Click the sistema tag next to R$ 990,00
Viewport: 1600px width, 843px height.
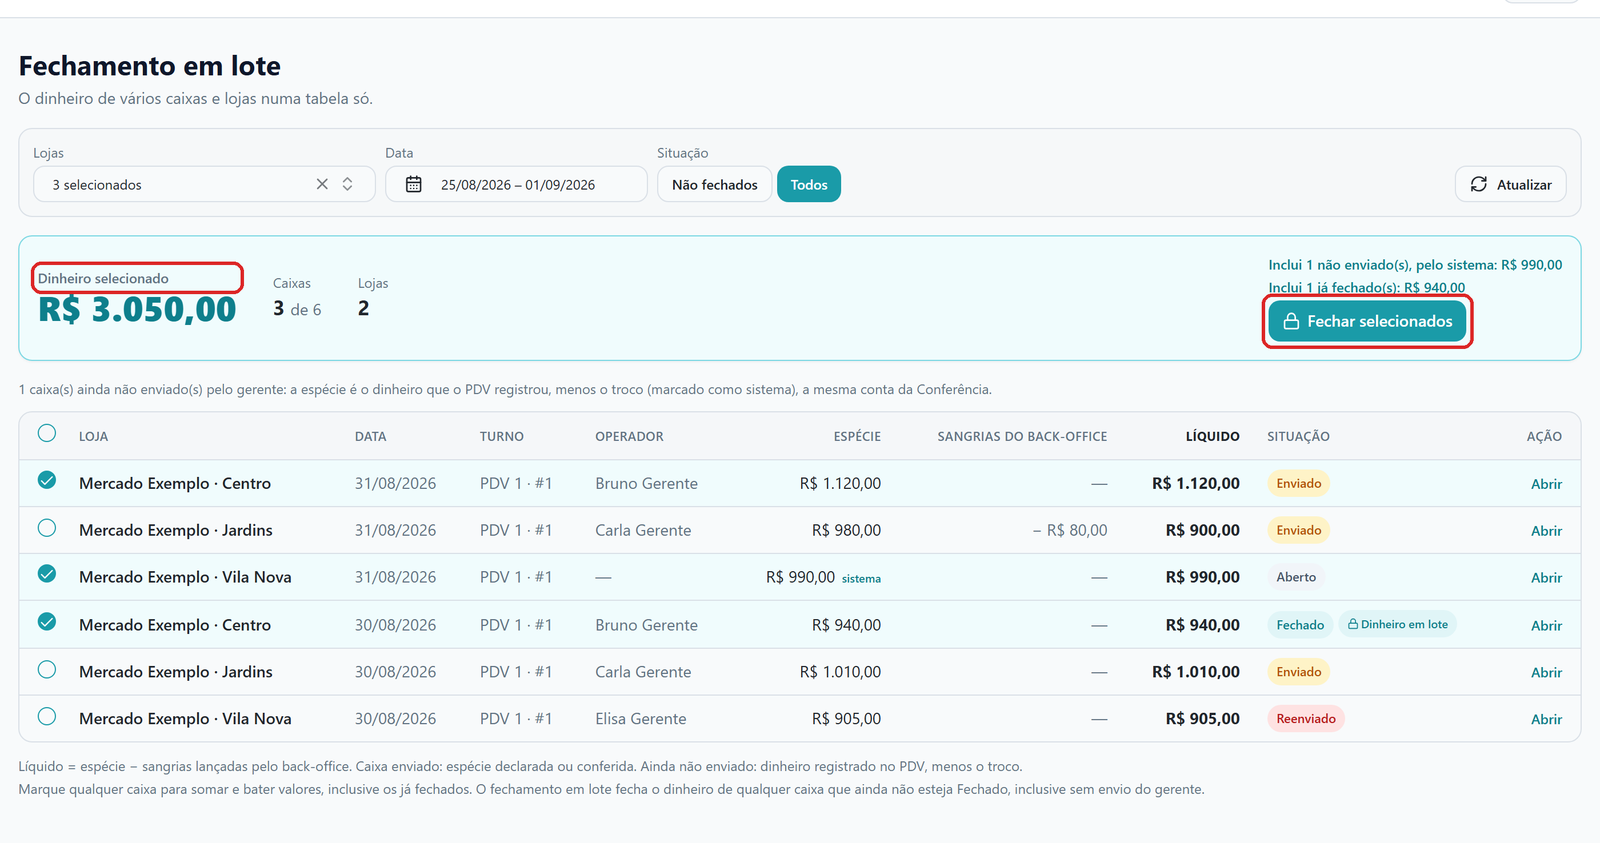(861, 579)
